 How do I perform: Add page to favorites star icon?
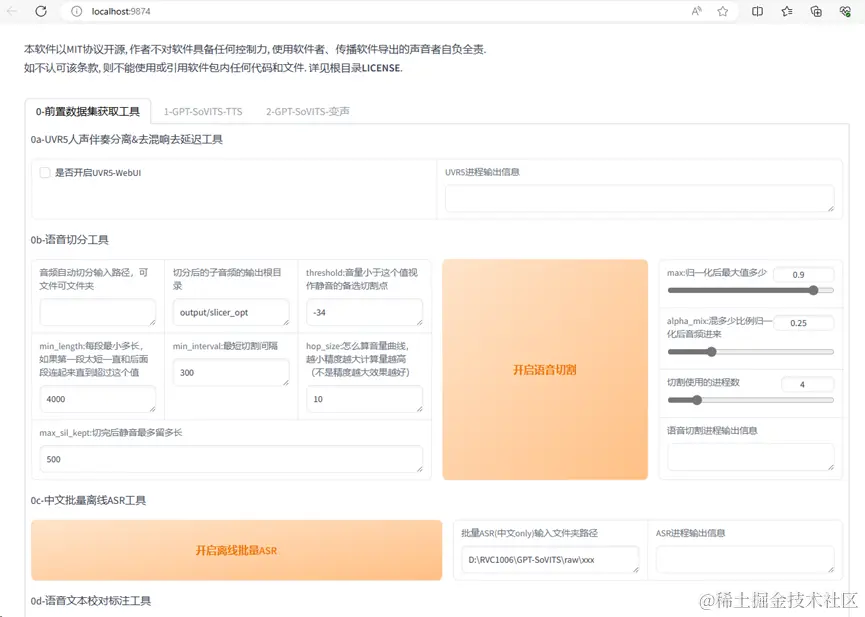point(723,11)
